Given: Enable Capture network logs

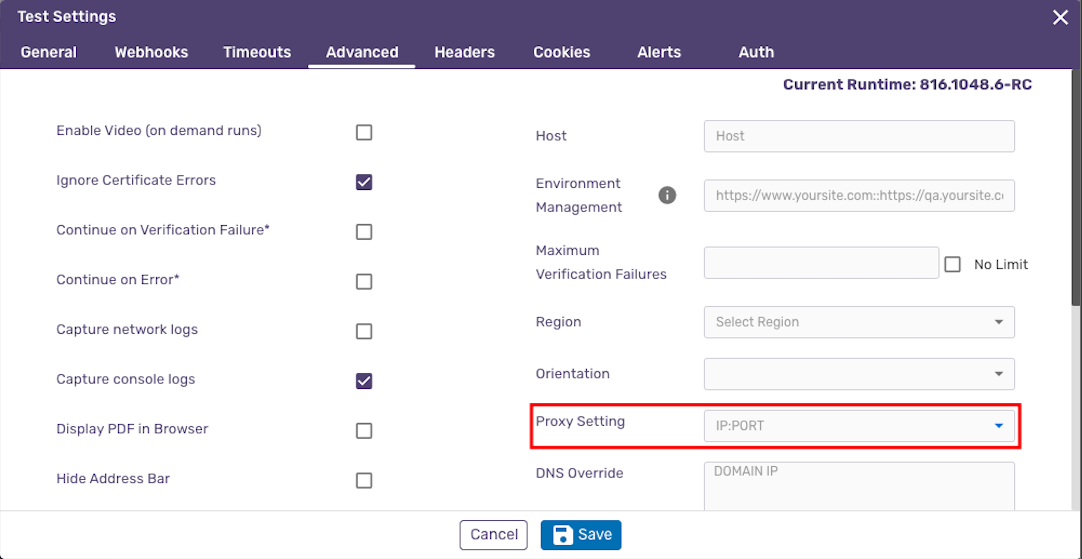Looking at the screenshot, I should point(364,331).
